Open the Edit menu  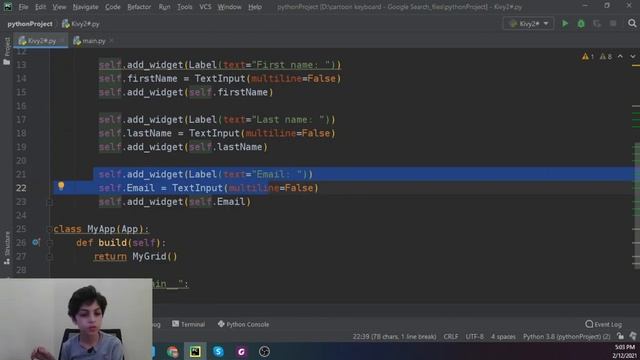pyautogui.click(x=40, y=7)
